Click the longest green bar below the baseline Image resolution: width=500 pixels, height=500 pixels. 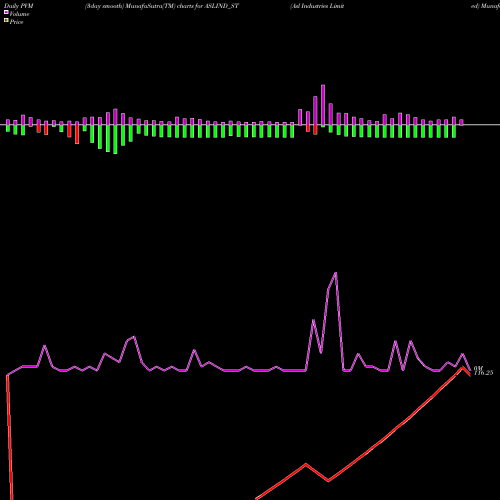pos(115,139)
